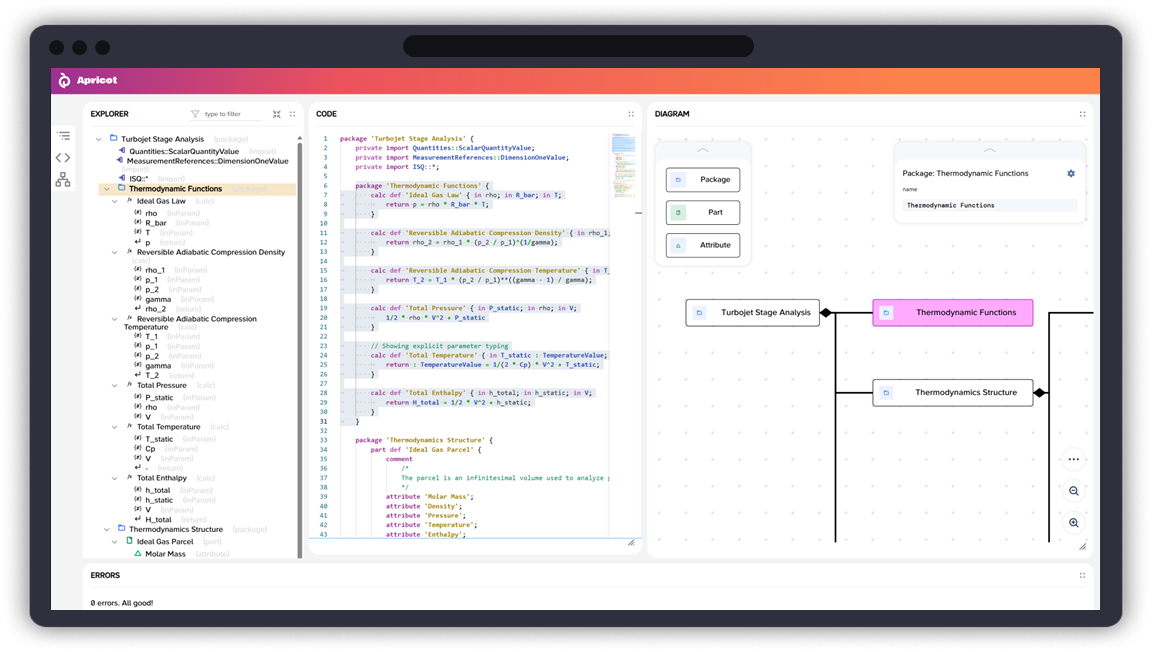Collapse the Ideal Gas Law tree node
This screenshot has width=1152, height=652.
tap(115, 201)
